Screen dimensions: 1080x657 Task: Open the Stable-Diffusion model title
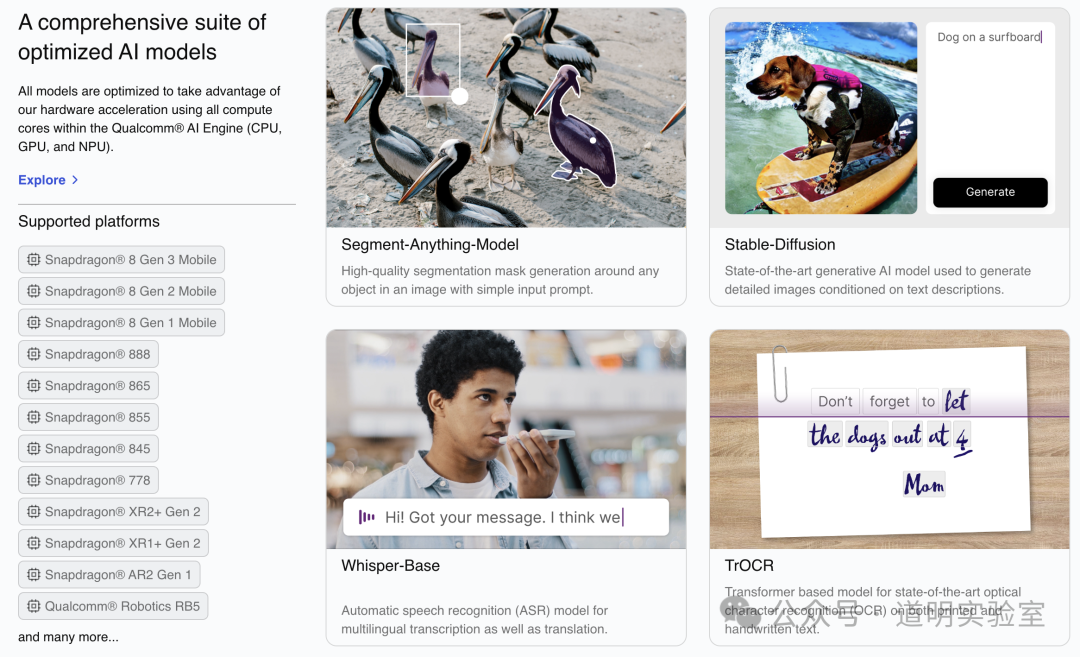point(780,244)
